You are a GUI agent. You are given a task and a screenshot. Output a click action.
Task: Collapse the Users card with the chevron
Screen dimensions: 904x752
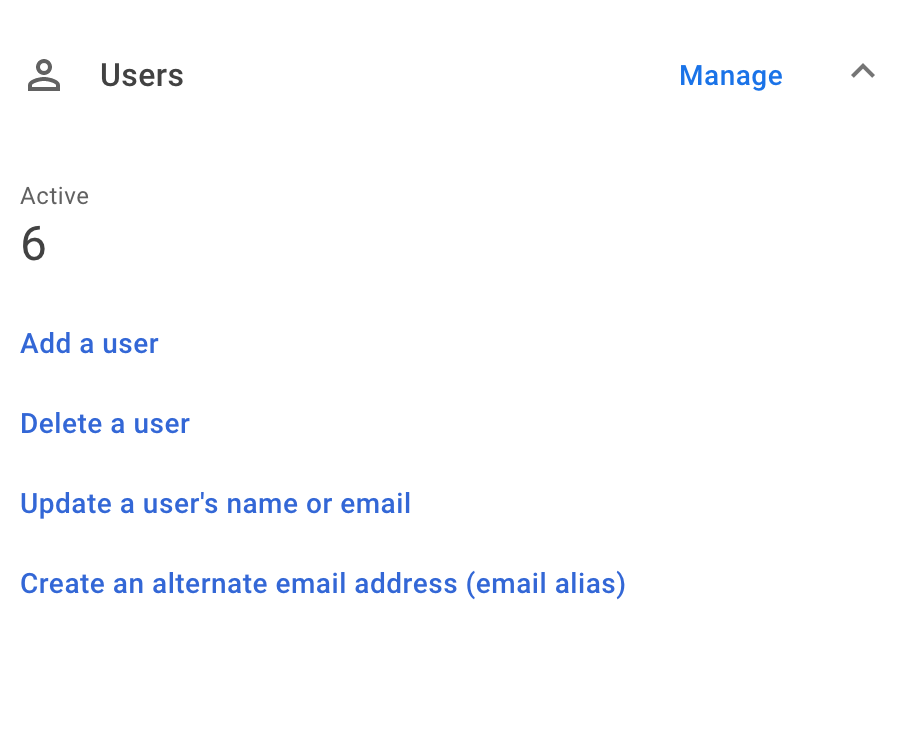point(862,72)
